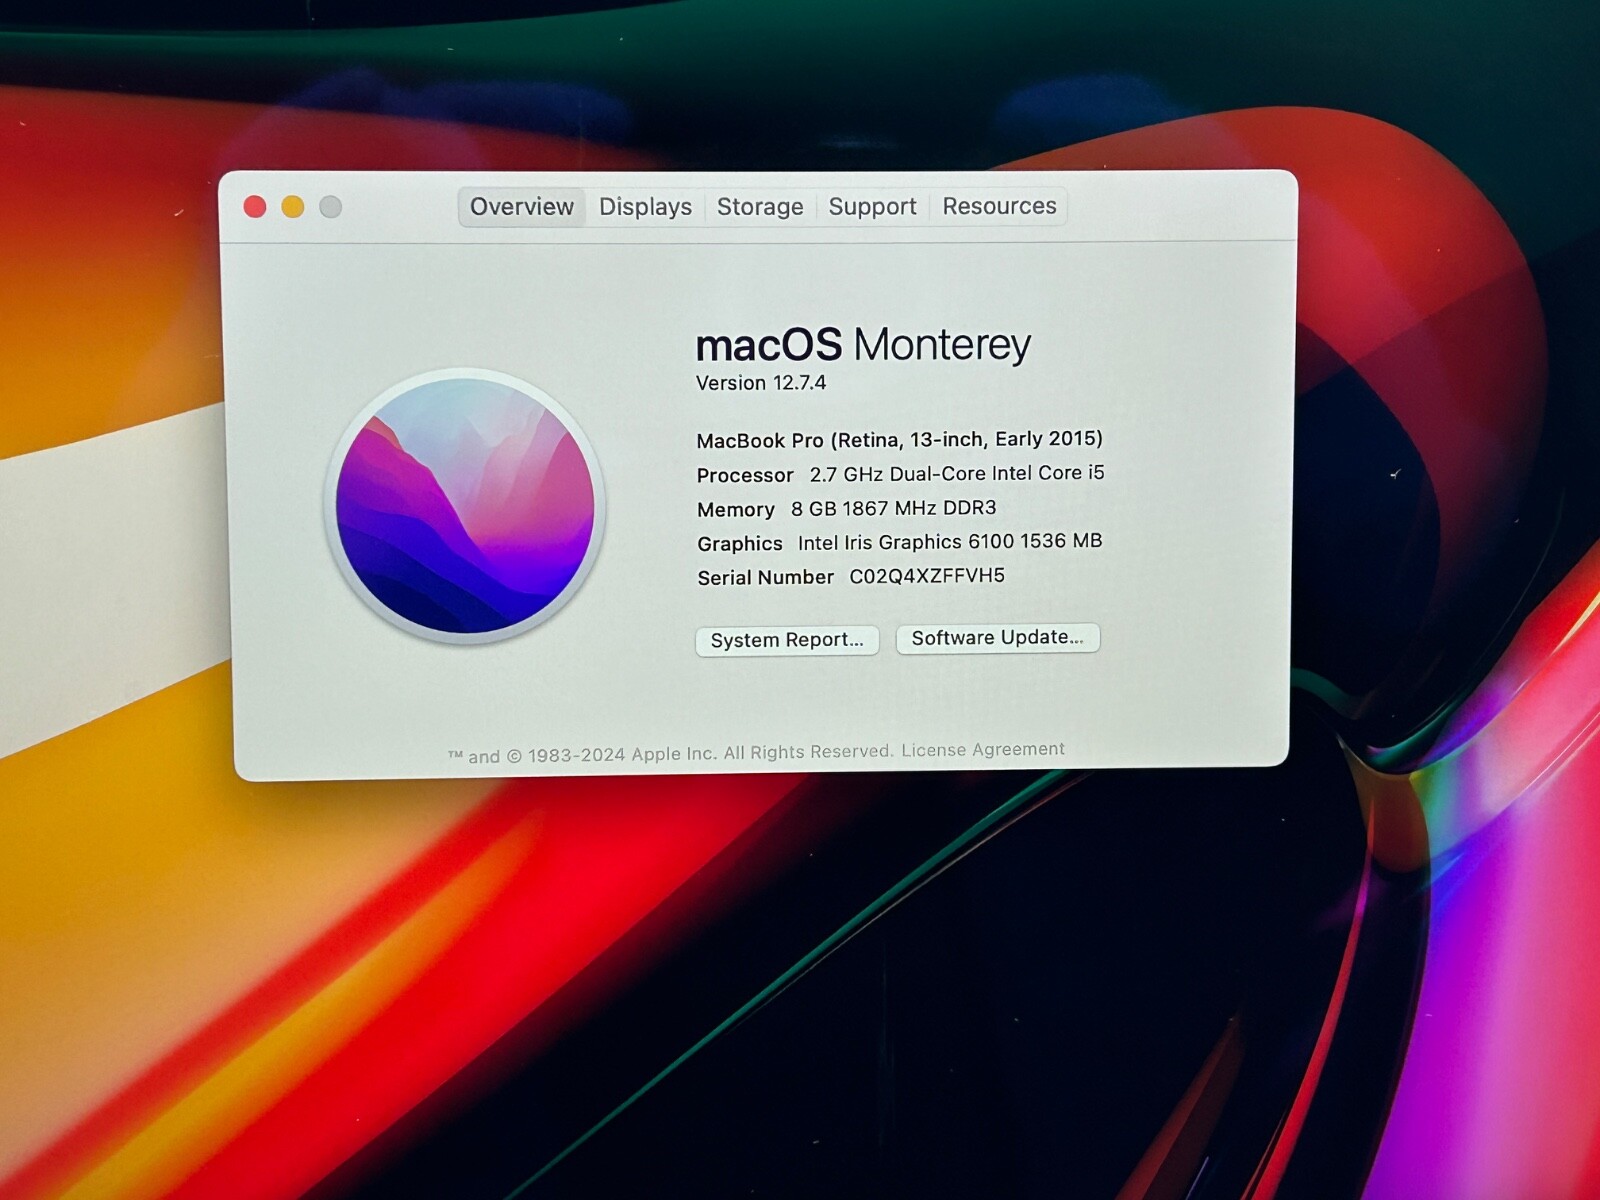
Task: Open the License Agreement link
Action: pyautogui.click(x=983, y=750)
